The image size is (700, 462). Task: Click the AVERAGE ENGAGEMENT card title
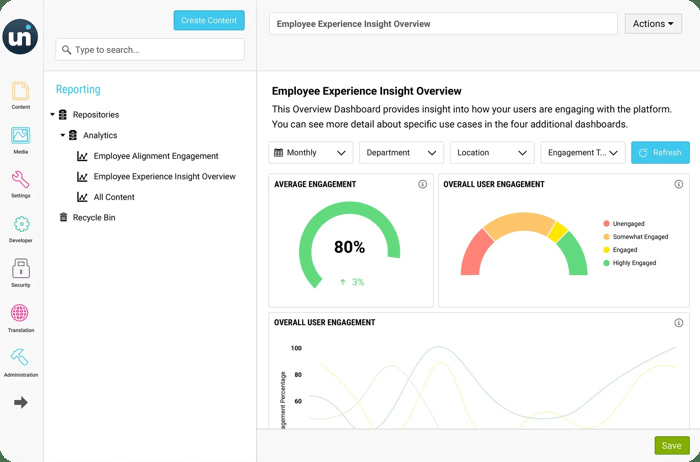tap(315, 184)
